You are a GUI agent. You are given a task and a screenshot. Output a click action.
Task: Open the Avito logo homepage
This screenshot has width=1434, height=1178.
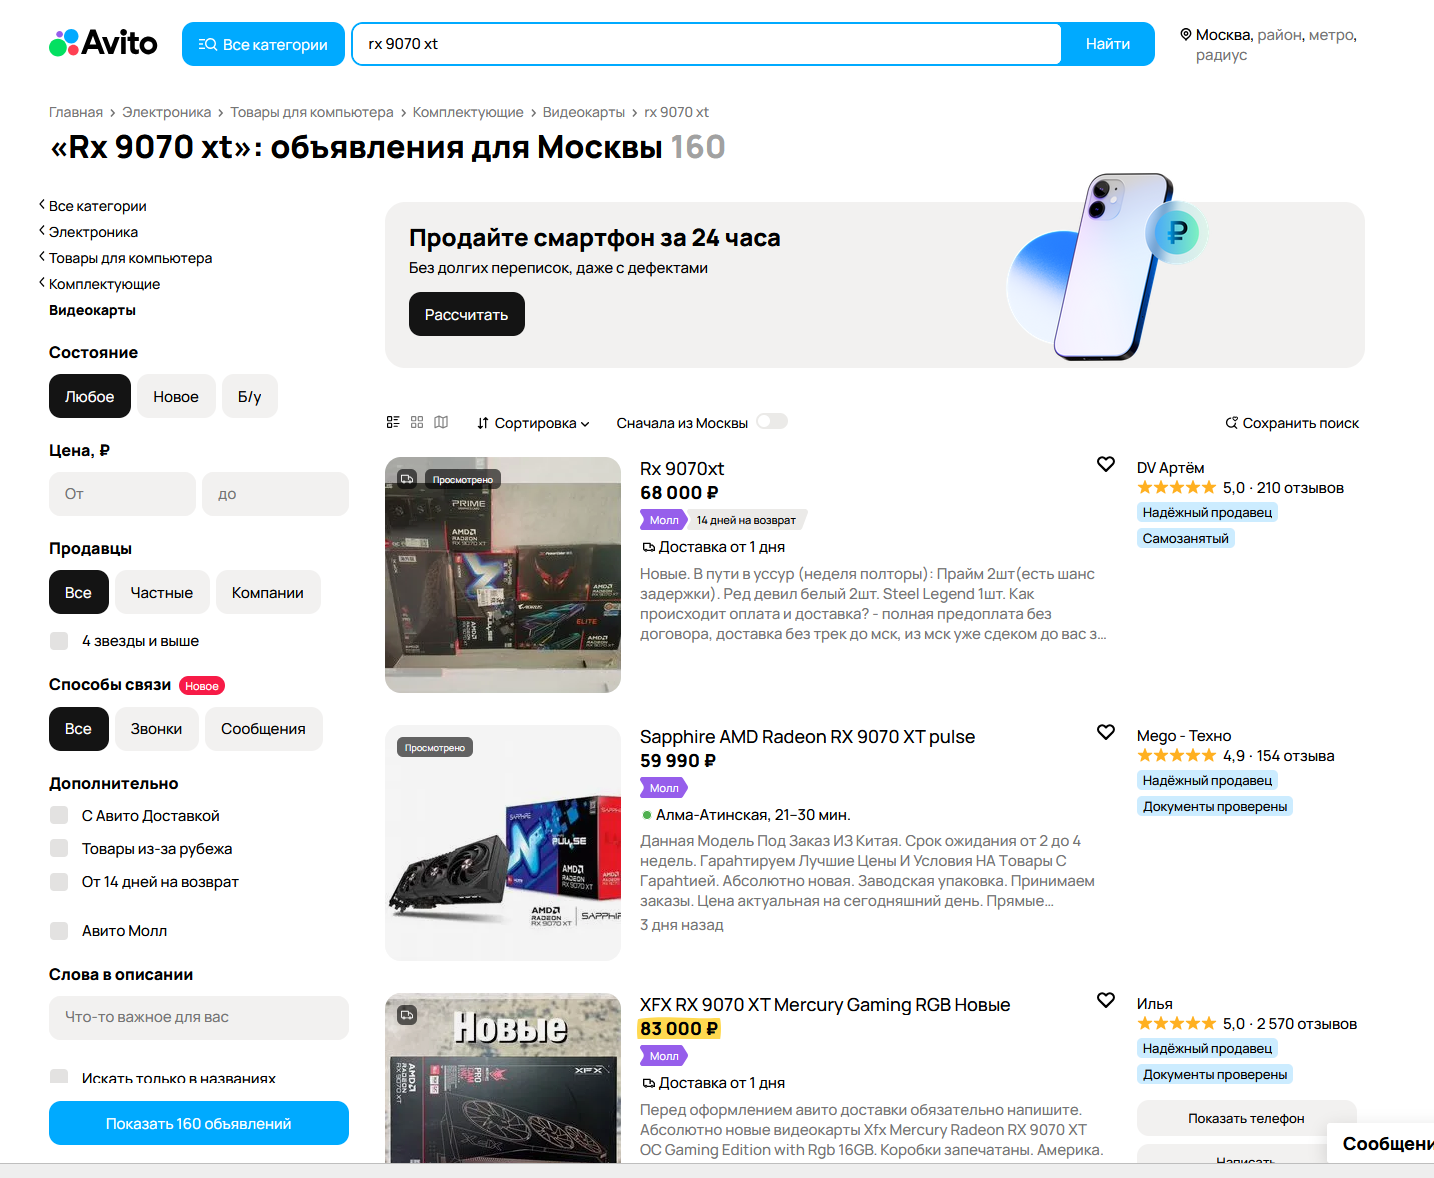(x=103, y=43)
